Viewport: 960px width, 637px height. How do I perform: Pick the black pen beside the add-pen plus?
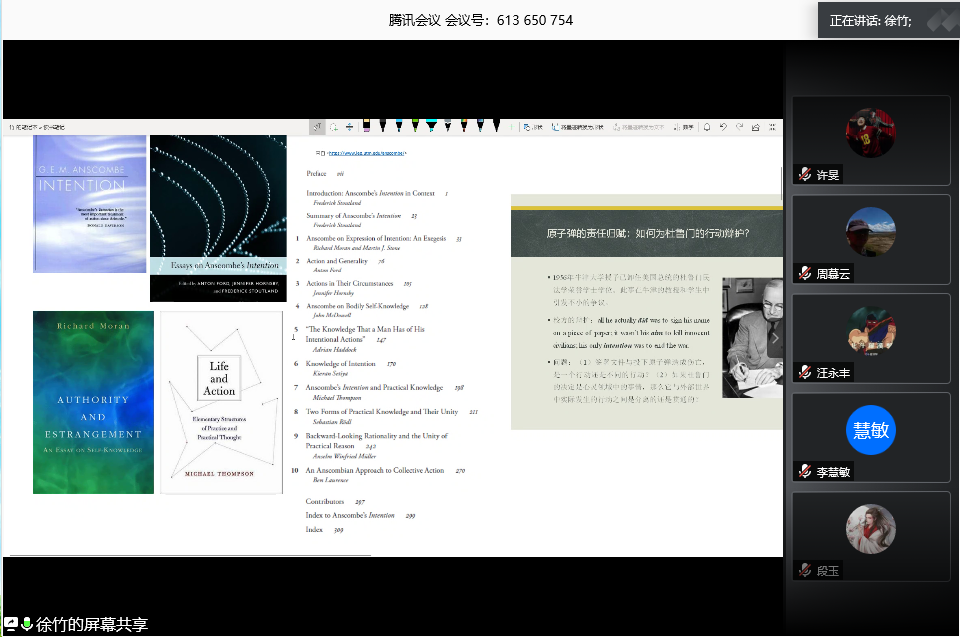(497, 126)
